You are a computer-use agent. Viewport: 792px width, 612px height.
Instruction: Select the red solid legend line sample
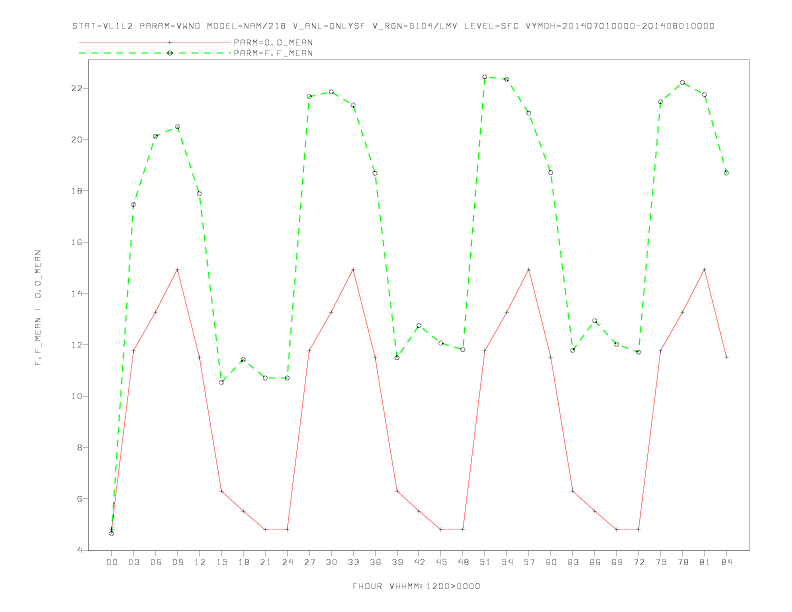pyautogui.click(x=155, y=42)
